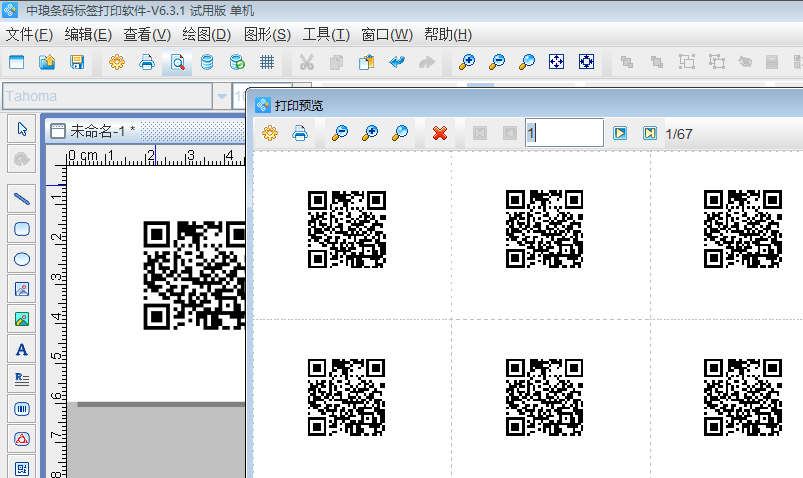Open database settings from main toolbar
This screenshot has height=478, width=803.
click(207, 62)
